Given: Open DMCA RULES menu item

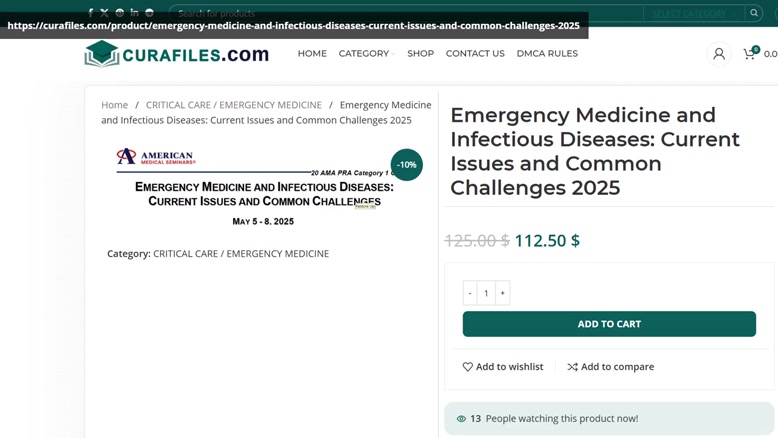Looking at the screenshot, I should click(x=547, y=54).
